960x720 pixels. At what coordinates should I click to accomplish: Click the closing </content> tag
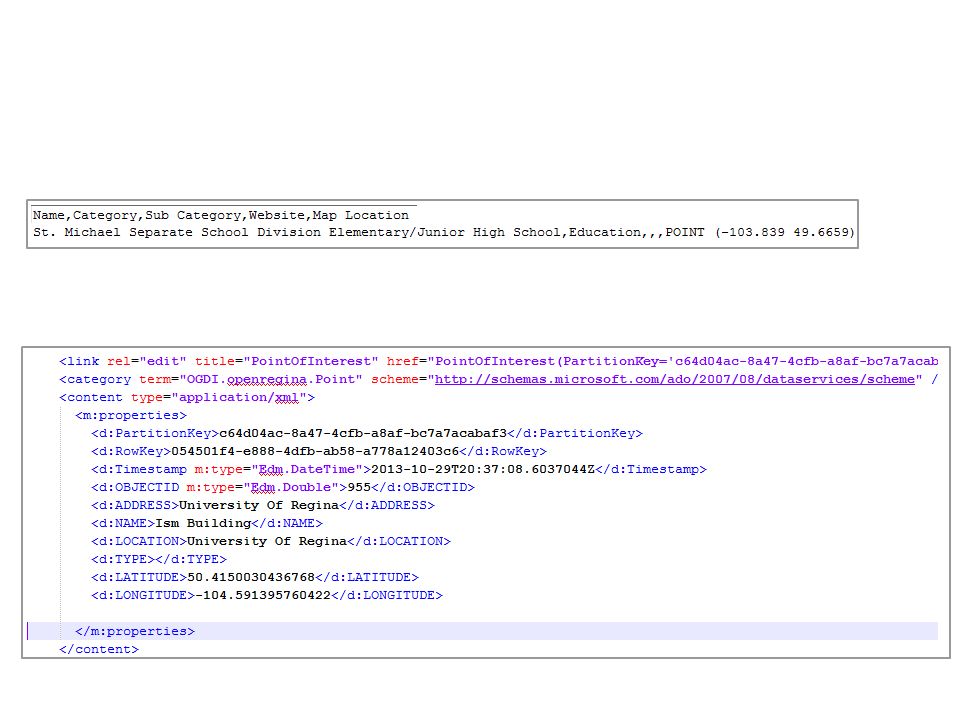pos(99,650)
